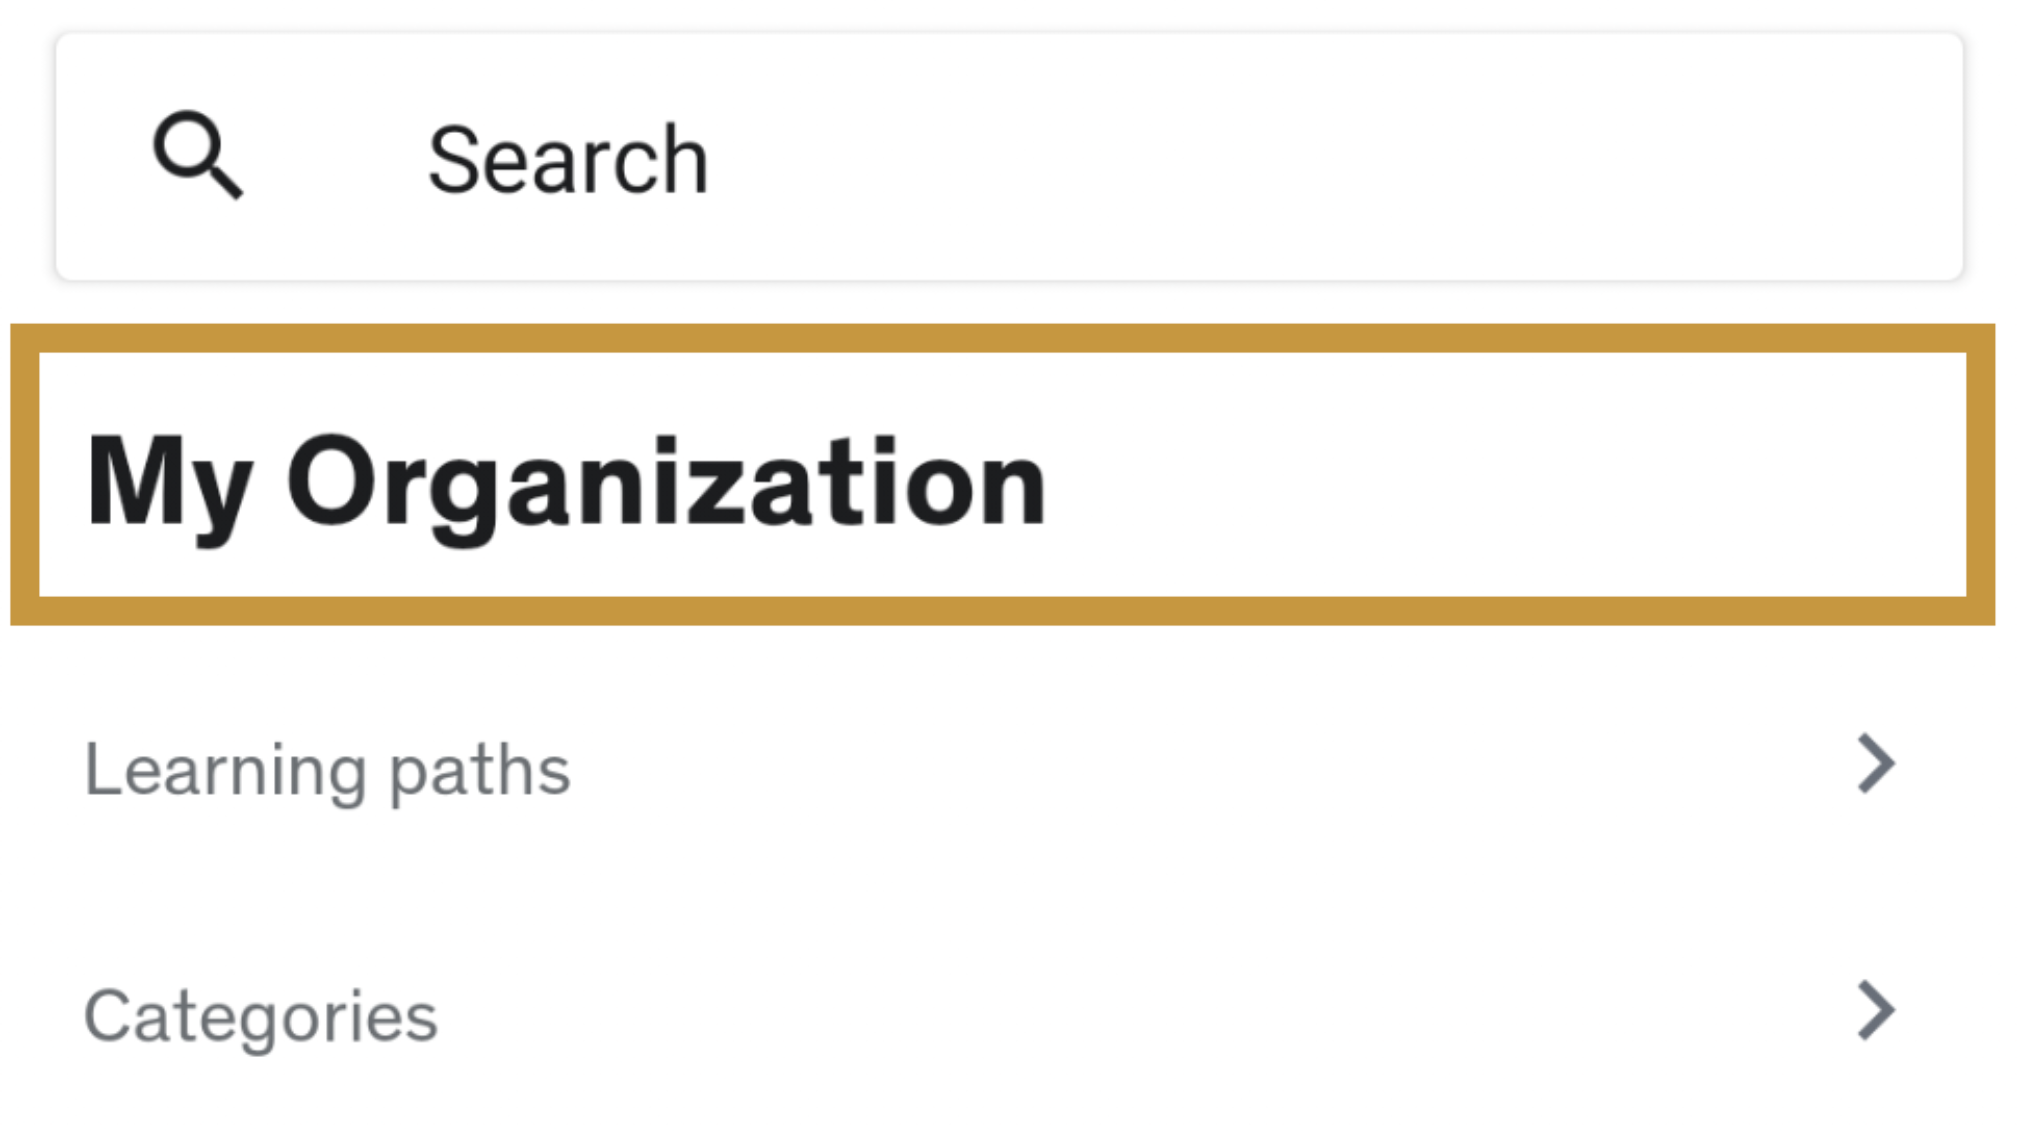Click the highlighted My Organization section
Screen dimensions: 2019x1133
[1002, 475]
